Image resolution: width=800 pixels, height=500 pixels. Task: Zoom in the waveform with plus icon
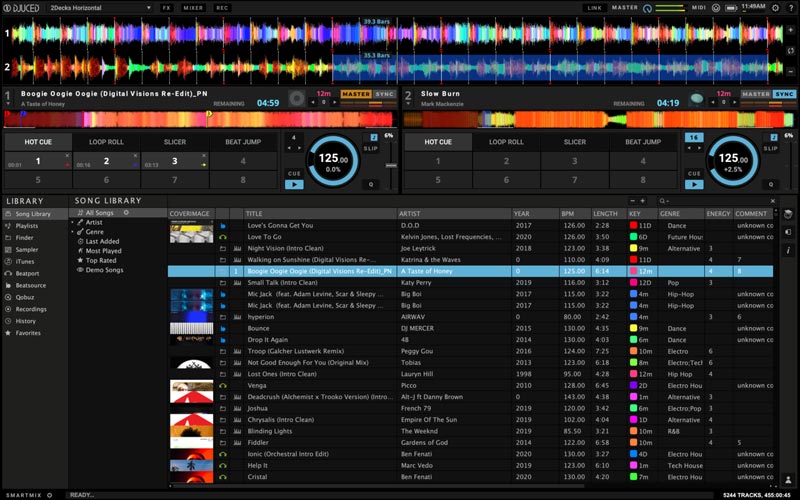click(x=790, y=30)
